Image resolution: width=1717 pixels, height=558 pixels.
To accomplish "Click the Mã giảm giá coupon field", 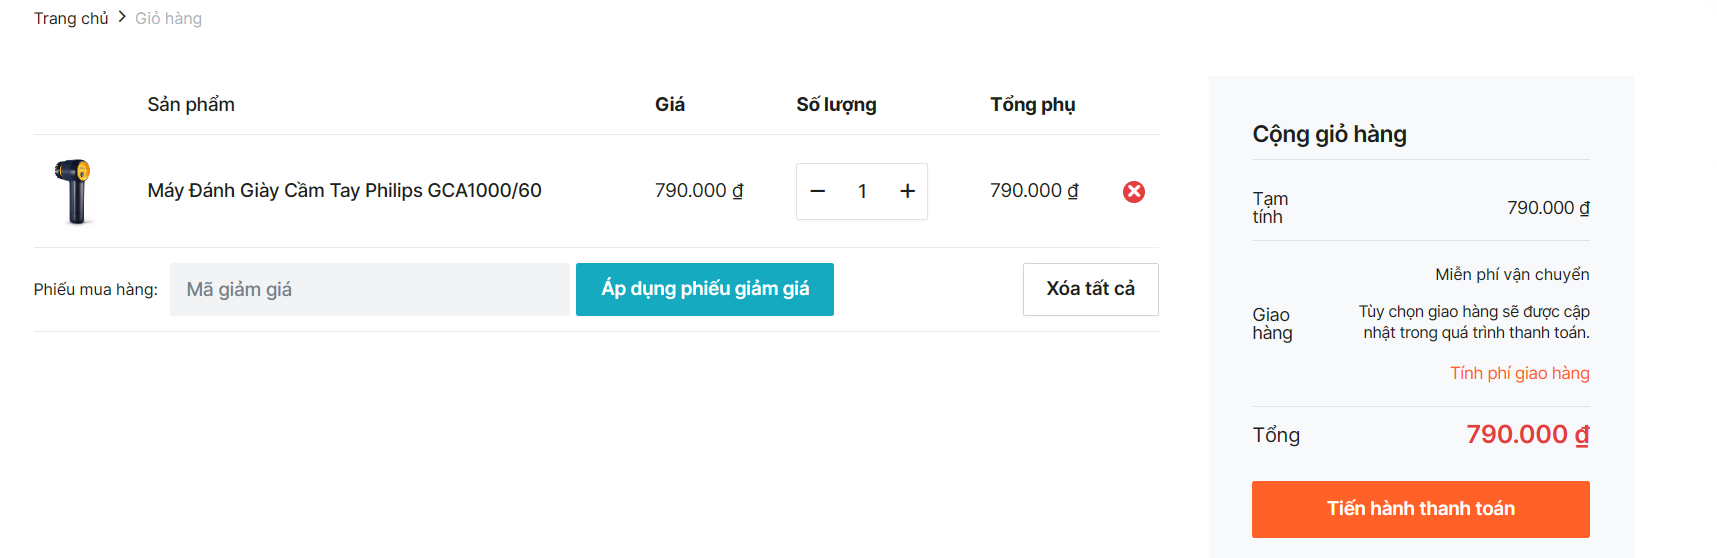I will coord(369,290).
